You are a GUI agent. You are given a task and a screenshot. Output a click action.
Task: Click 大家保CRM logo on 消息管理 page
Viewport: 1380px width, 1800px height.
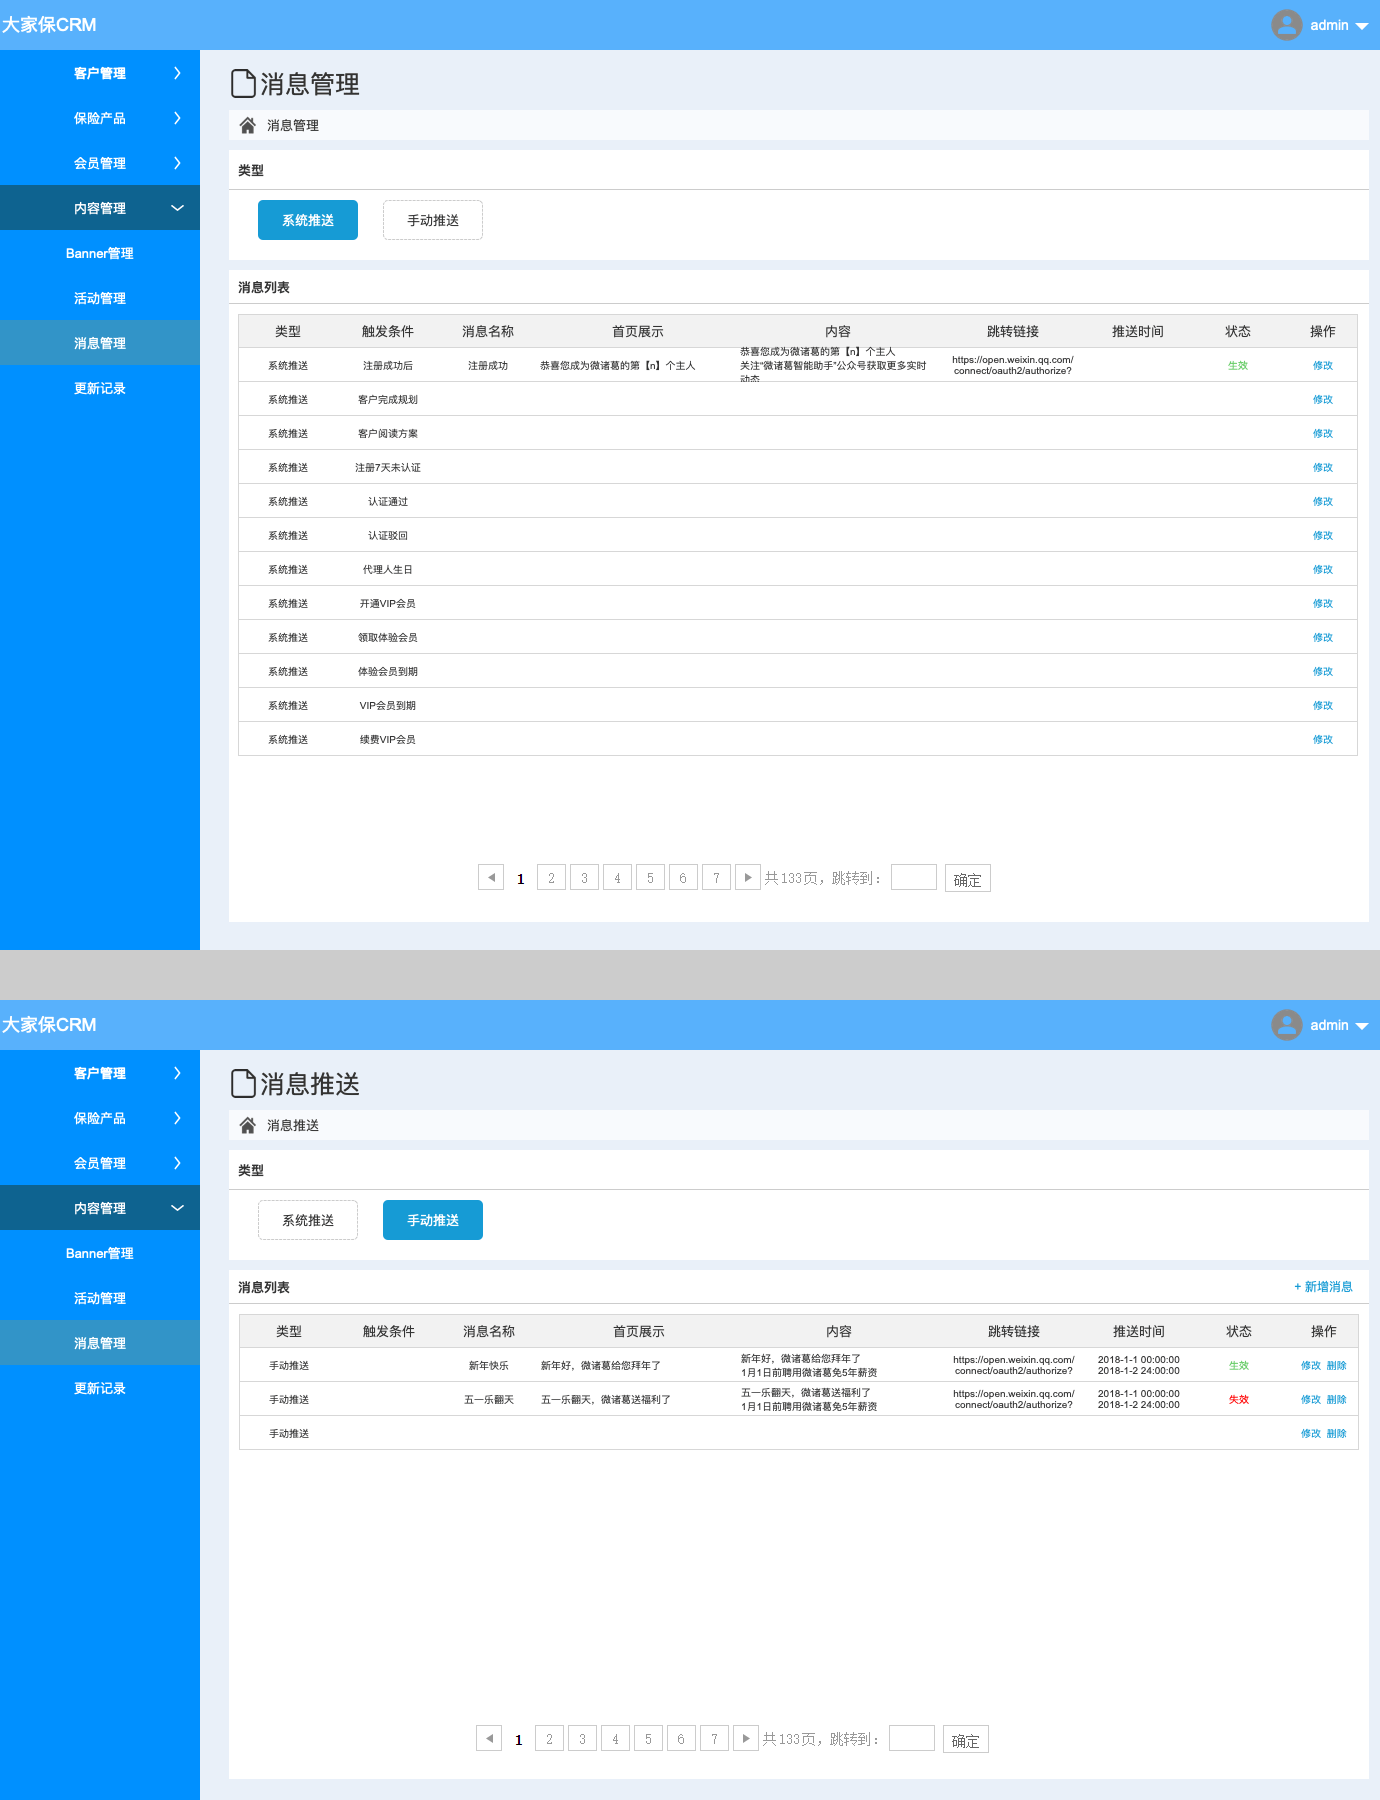49,25
